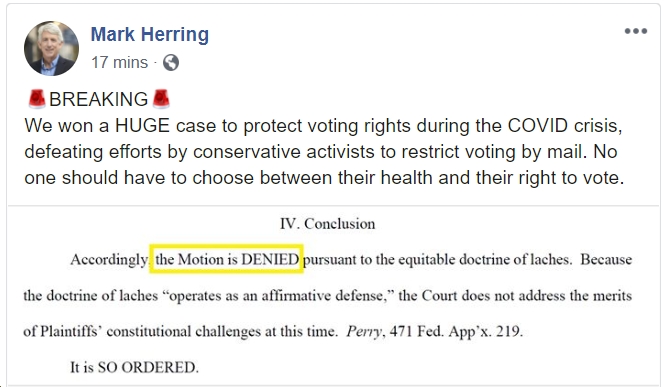Open the three-dots post options menu
Screen dimensions: 672x387
click(x=636, y=31)
